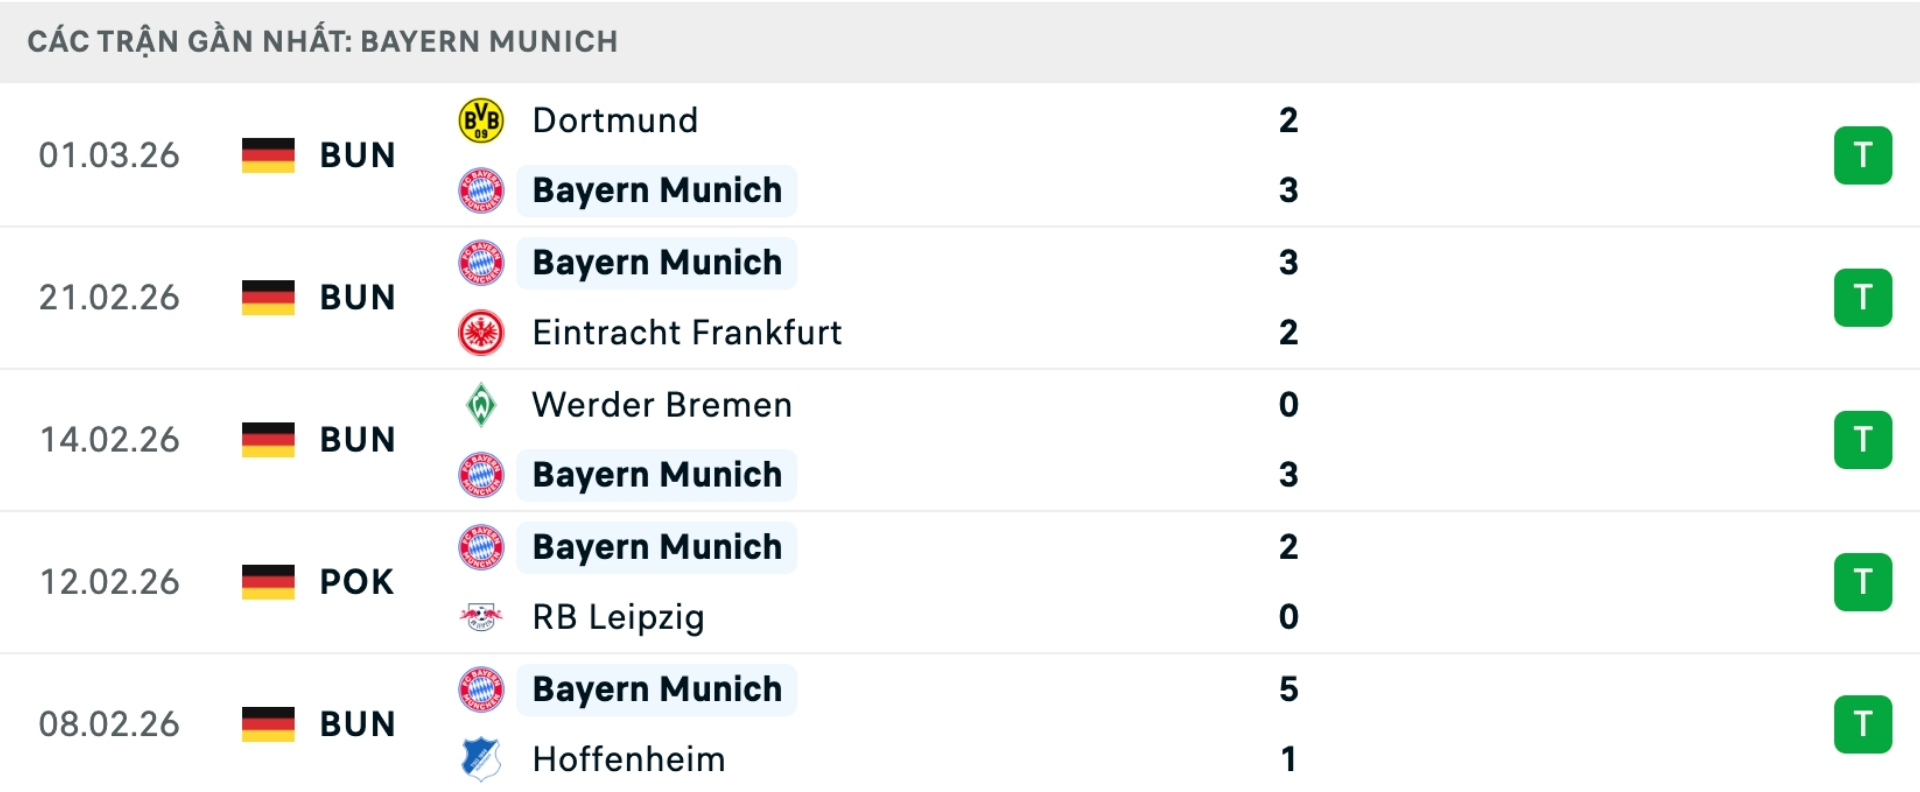The height and width of the screenshot is (792, 1920).
Task: Toggle the green T result badge for Dortmund match
Action: point(1864,155)
